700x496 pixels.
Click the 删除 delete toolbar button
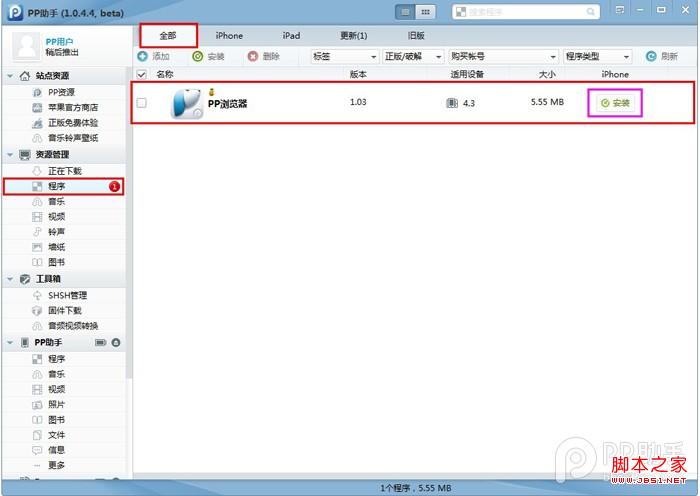[x=263, y=56]
